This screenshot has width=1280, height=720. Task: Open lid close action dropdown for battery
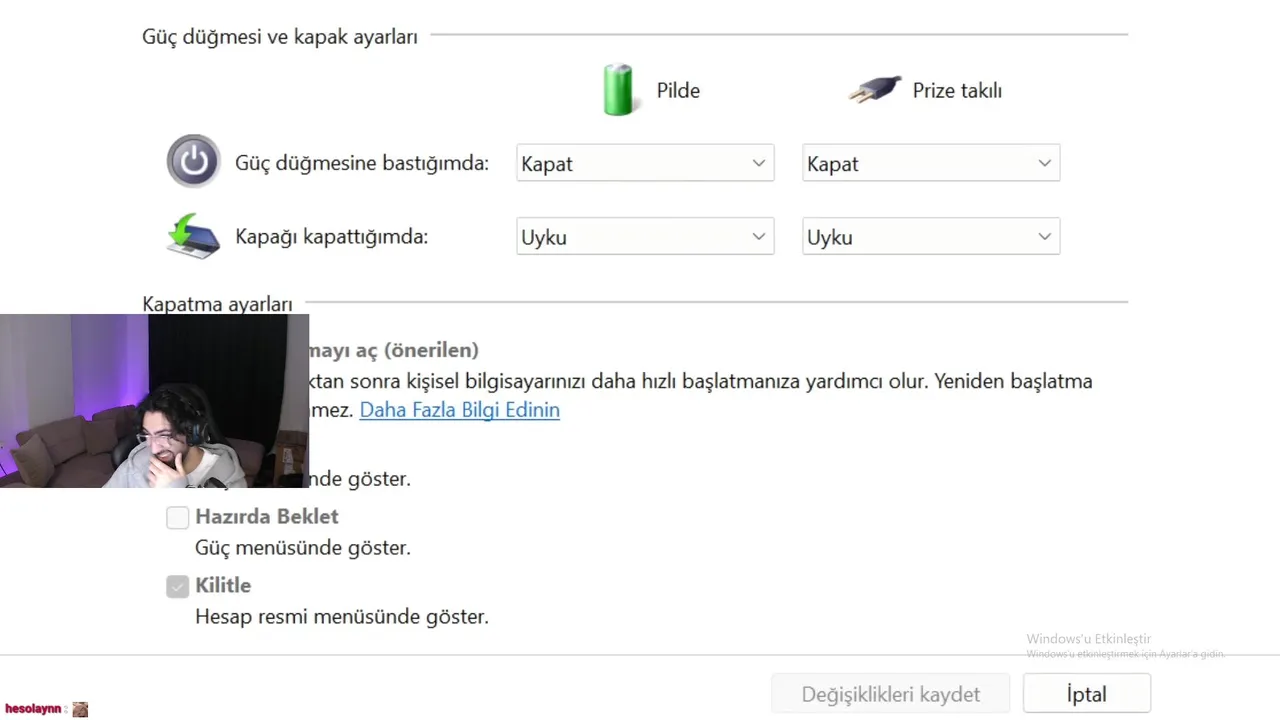coord(645,237)
